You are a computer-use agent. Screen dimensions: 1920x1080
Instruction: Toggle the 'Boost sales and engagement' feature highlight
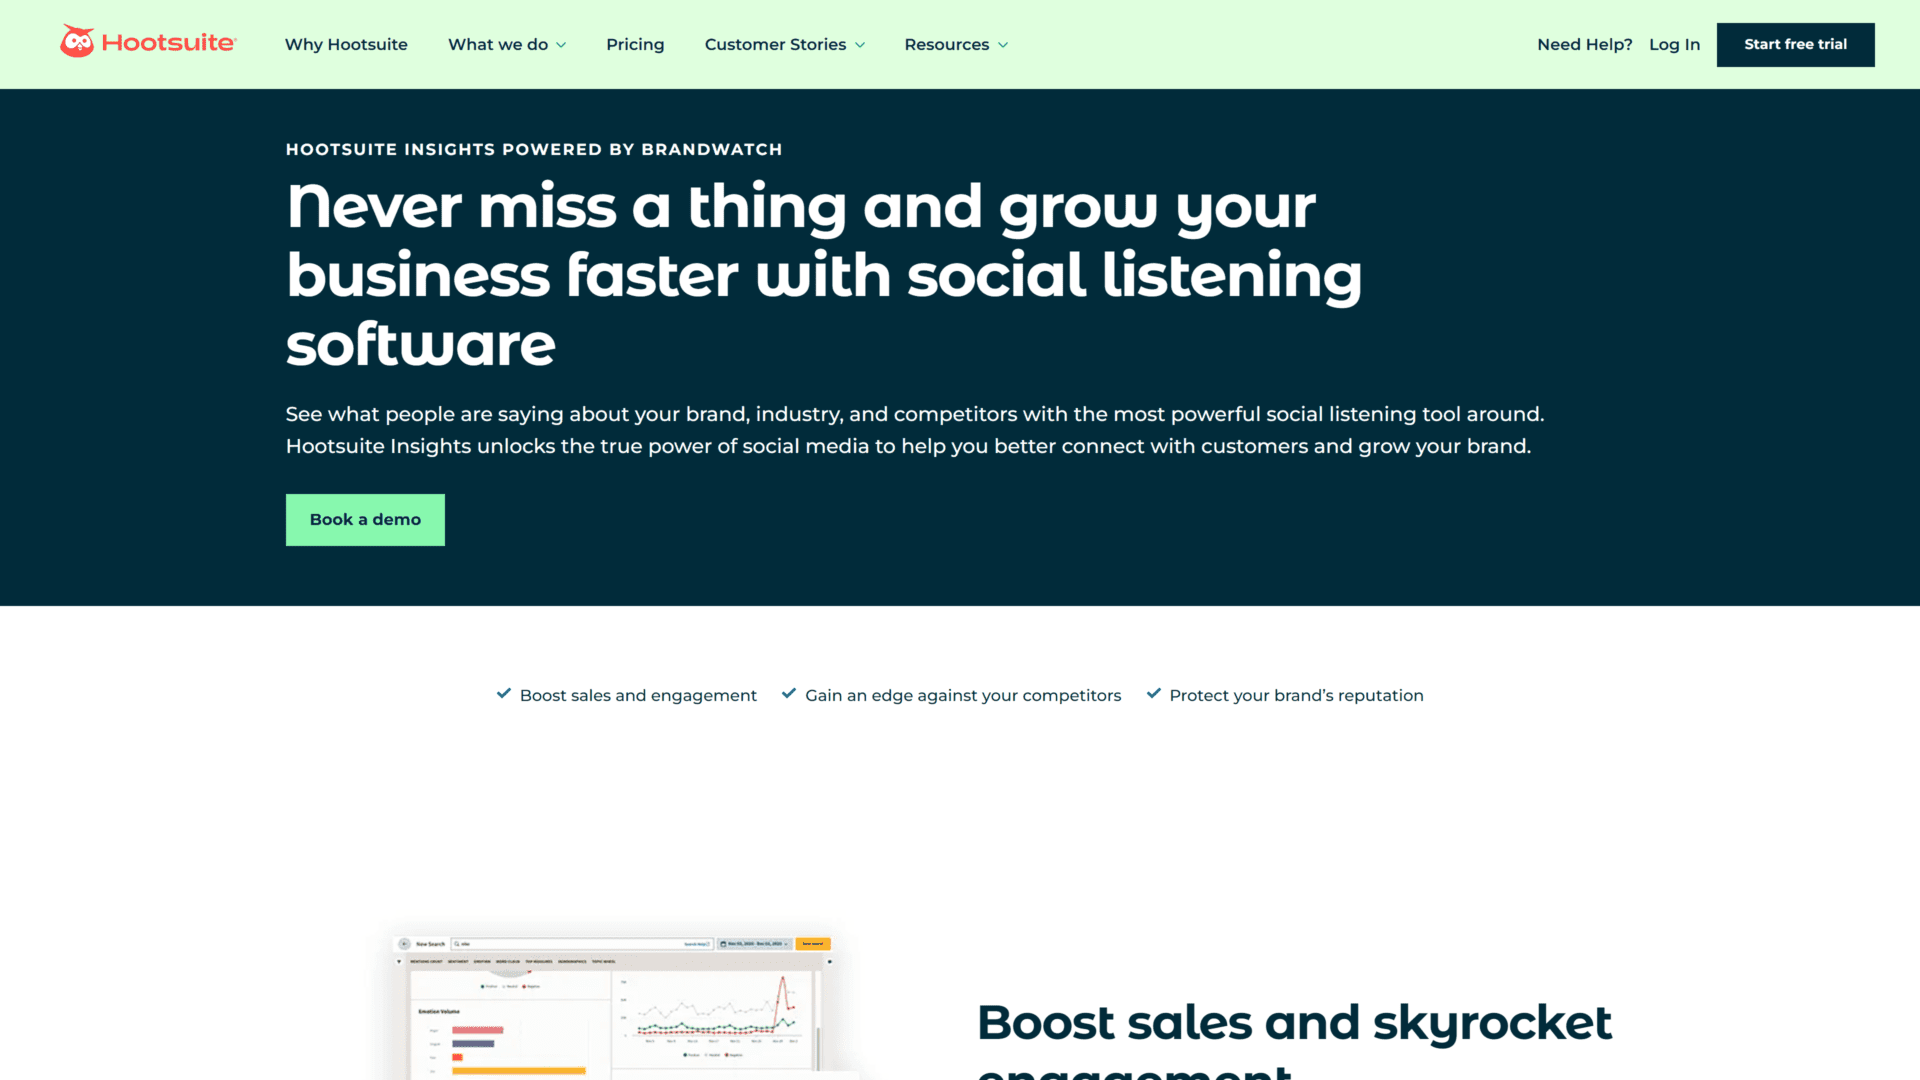(637, 695)
